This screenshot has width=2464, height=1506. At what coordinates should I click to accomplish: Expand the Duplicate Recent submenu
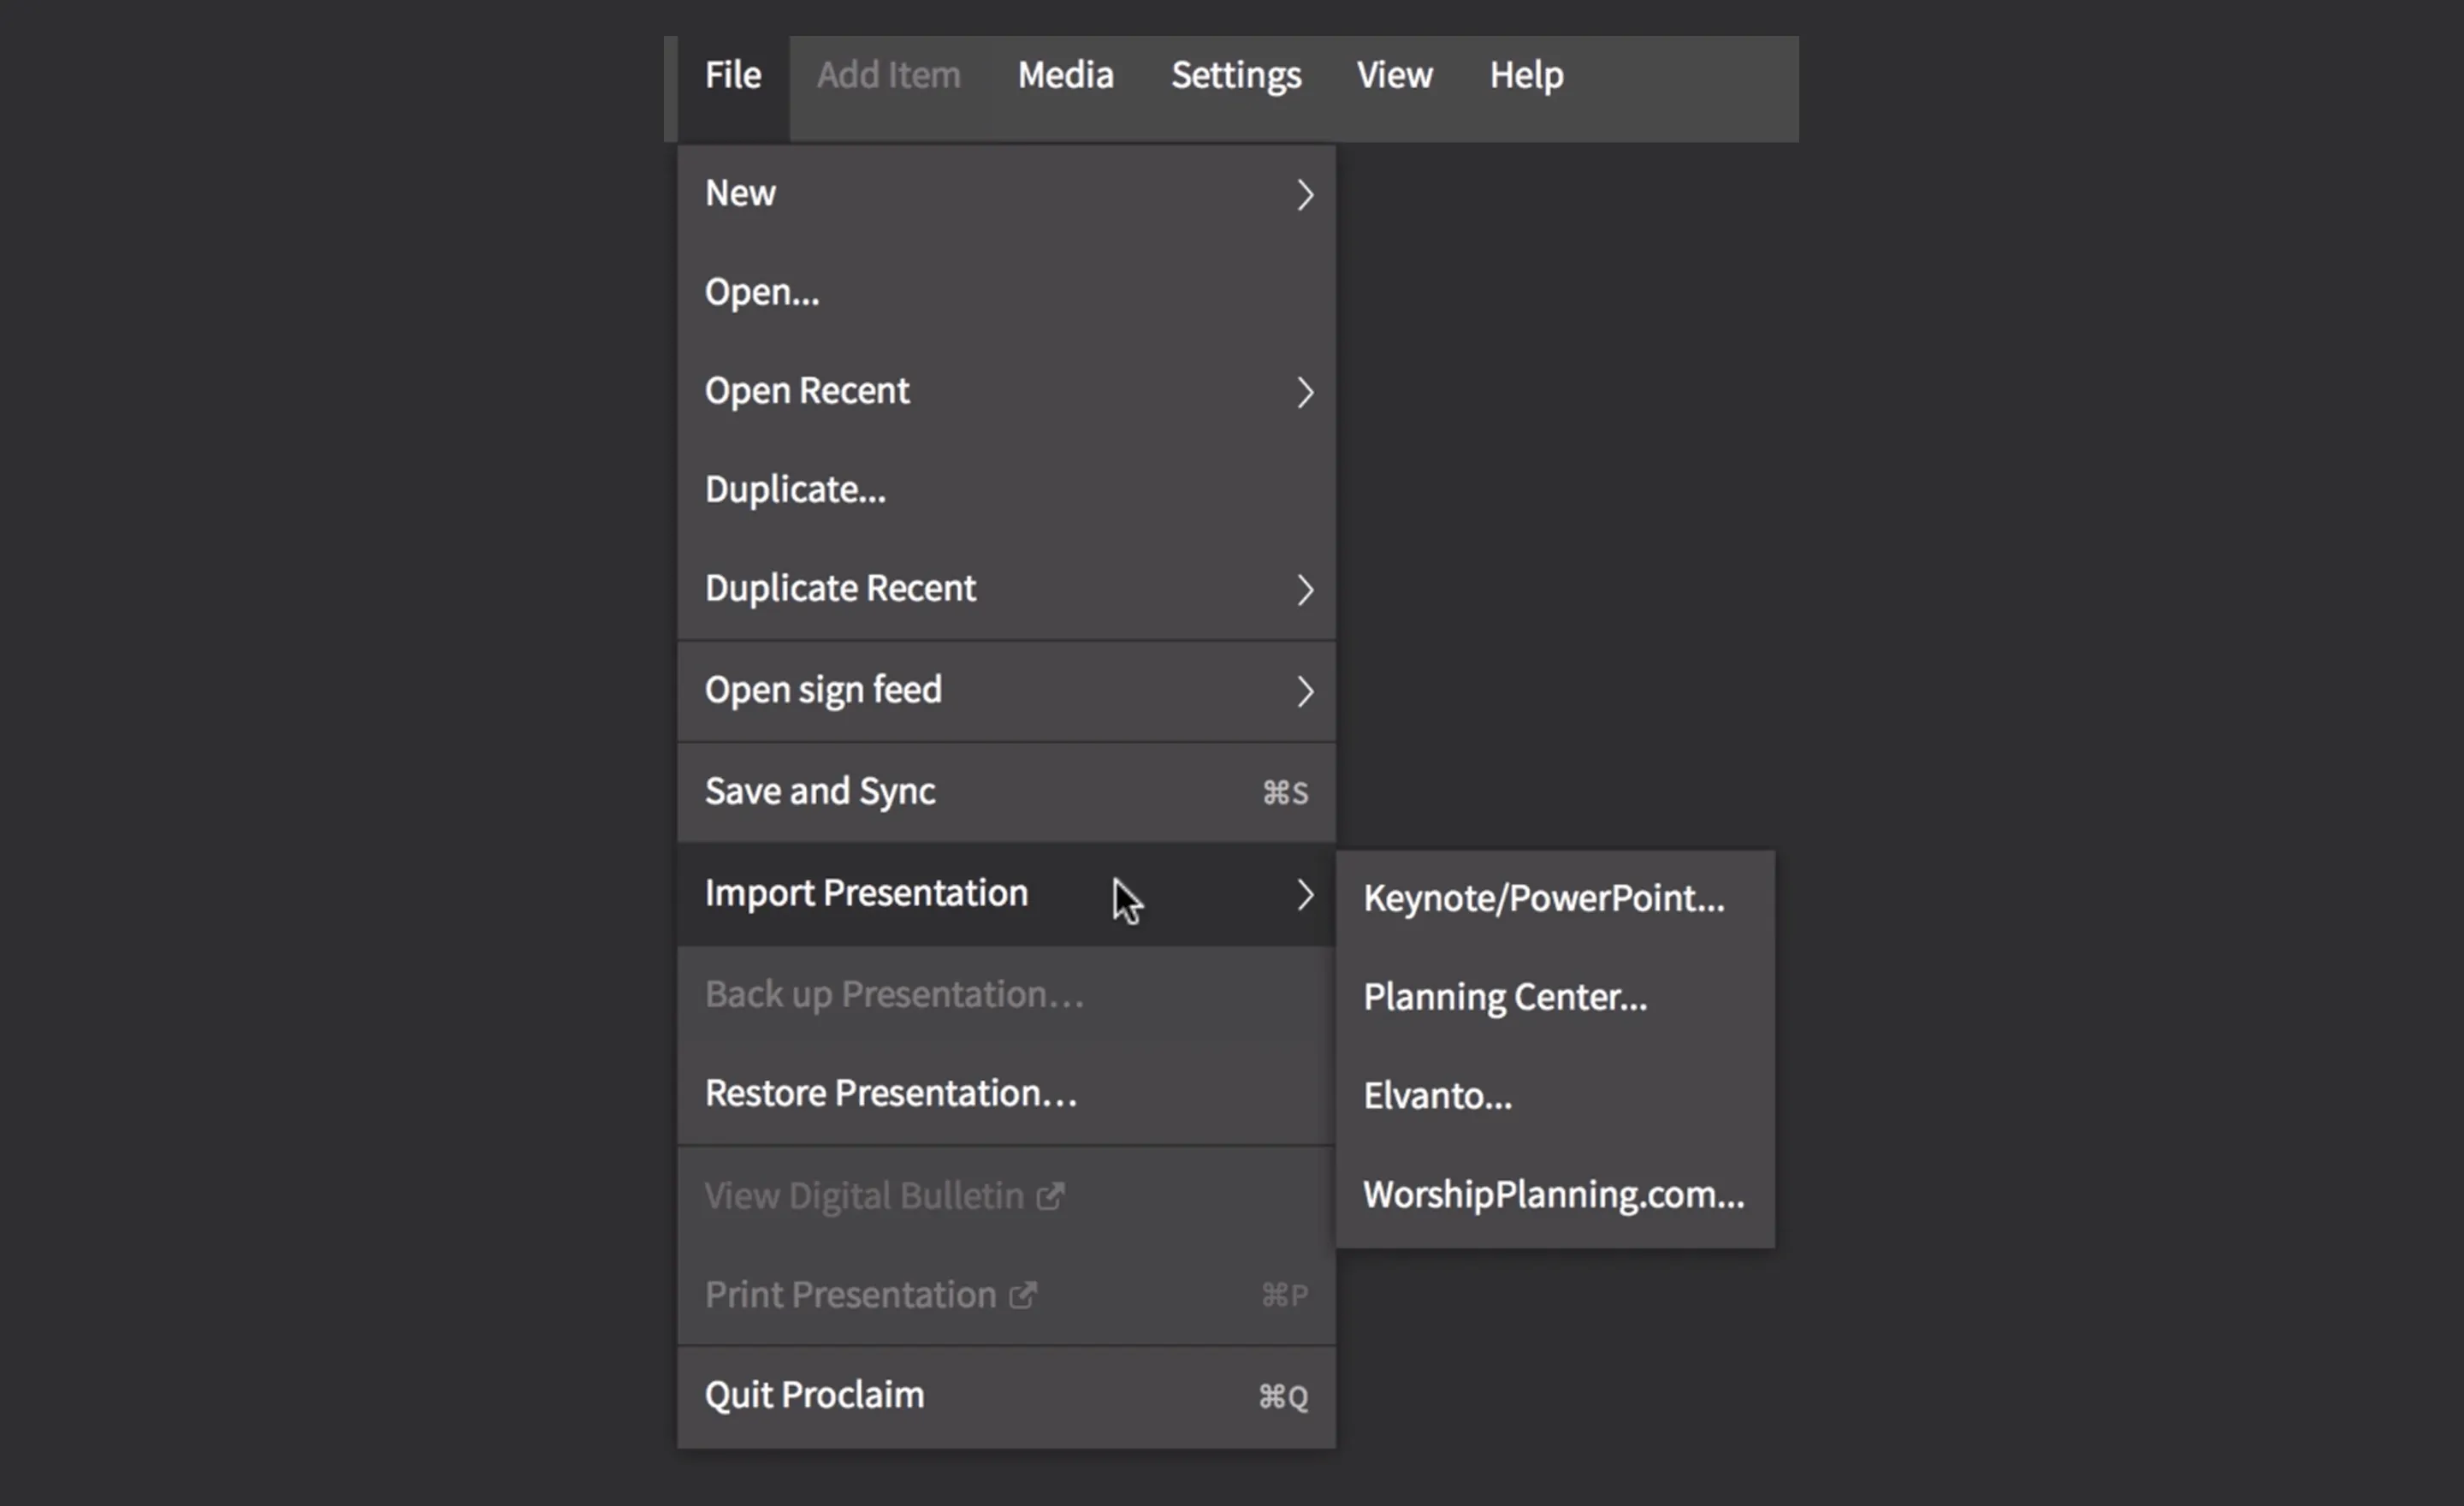(x=1305, y=590)
